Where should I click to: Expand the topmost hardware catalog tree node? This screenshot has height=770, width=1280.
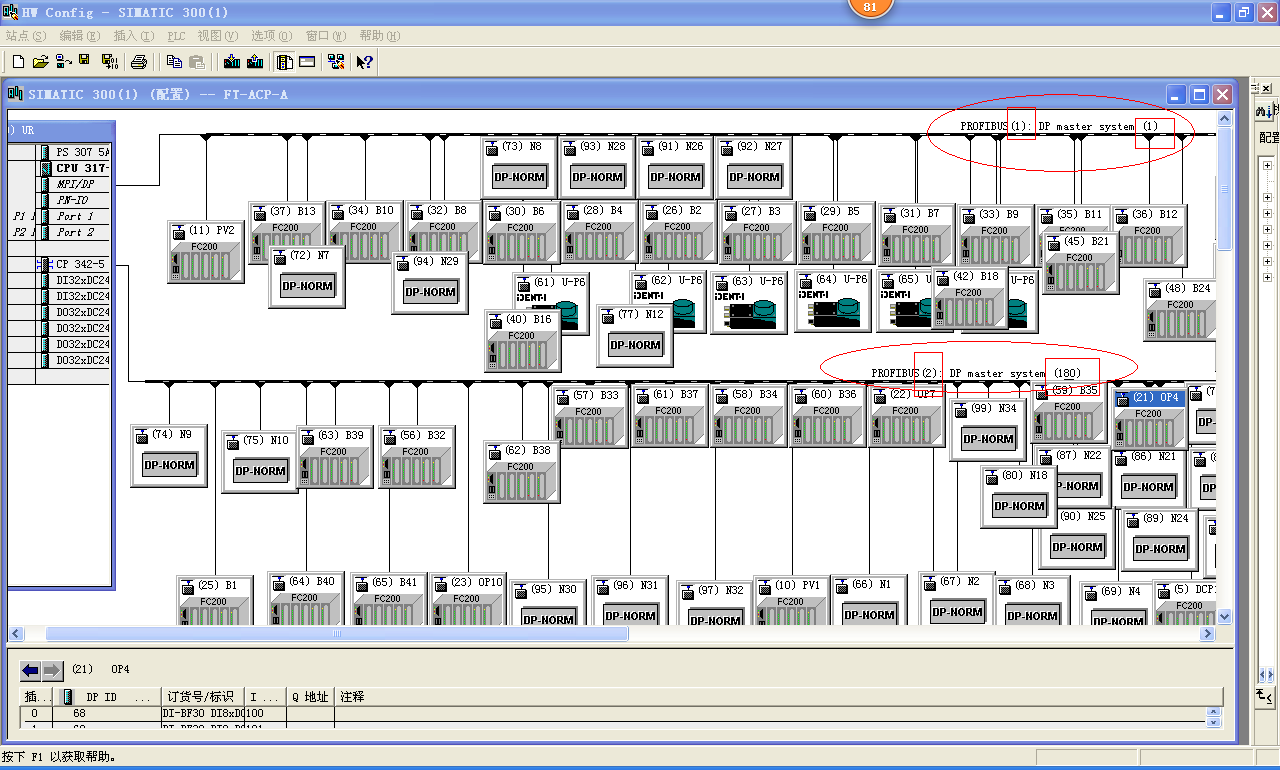(1267, 166)
